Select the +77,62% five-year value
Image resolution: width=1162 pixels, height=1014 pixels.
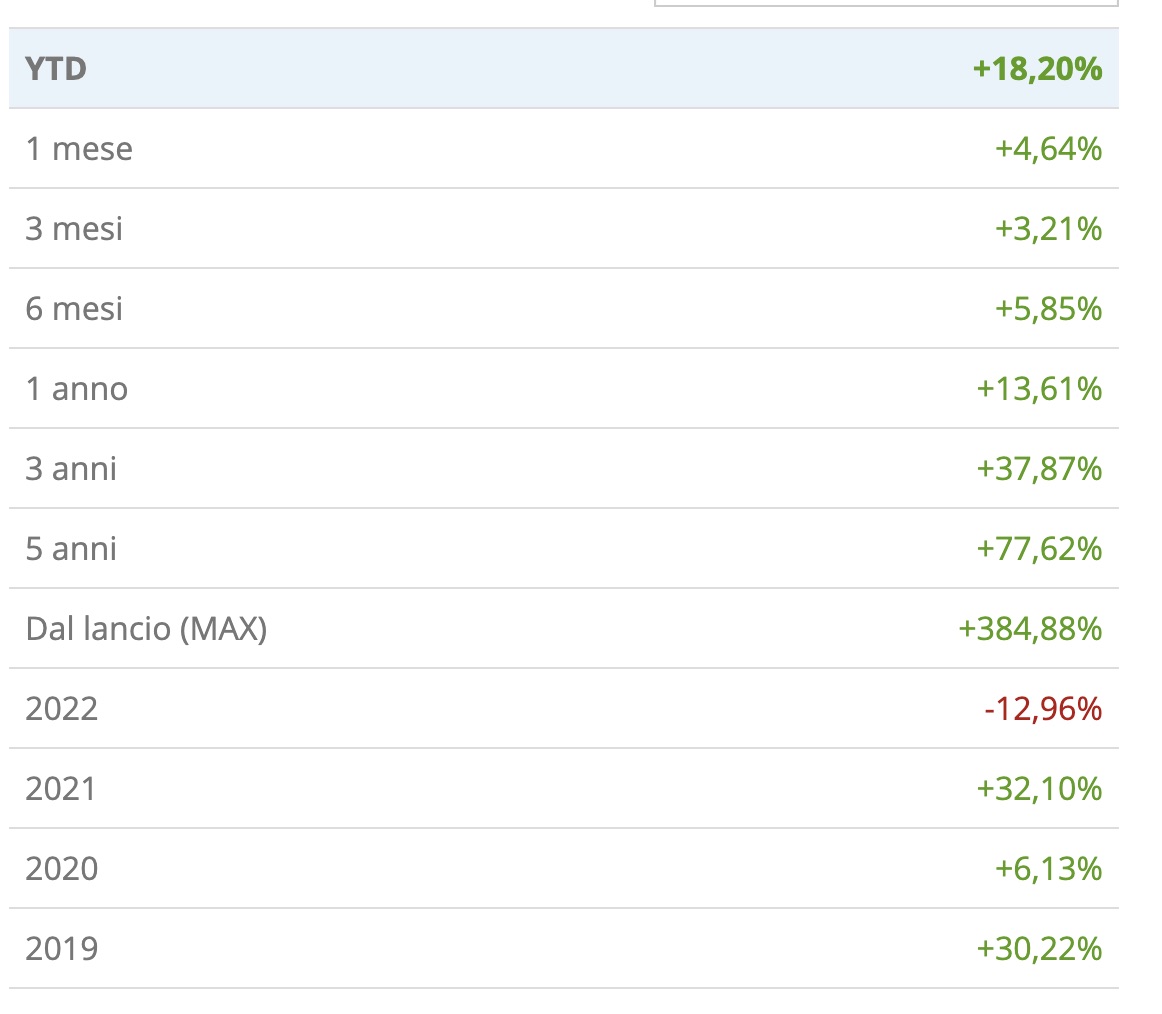1039,549
